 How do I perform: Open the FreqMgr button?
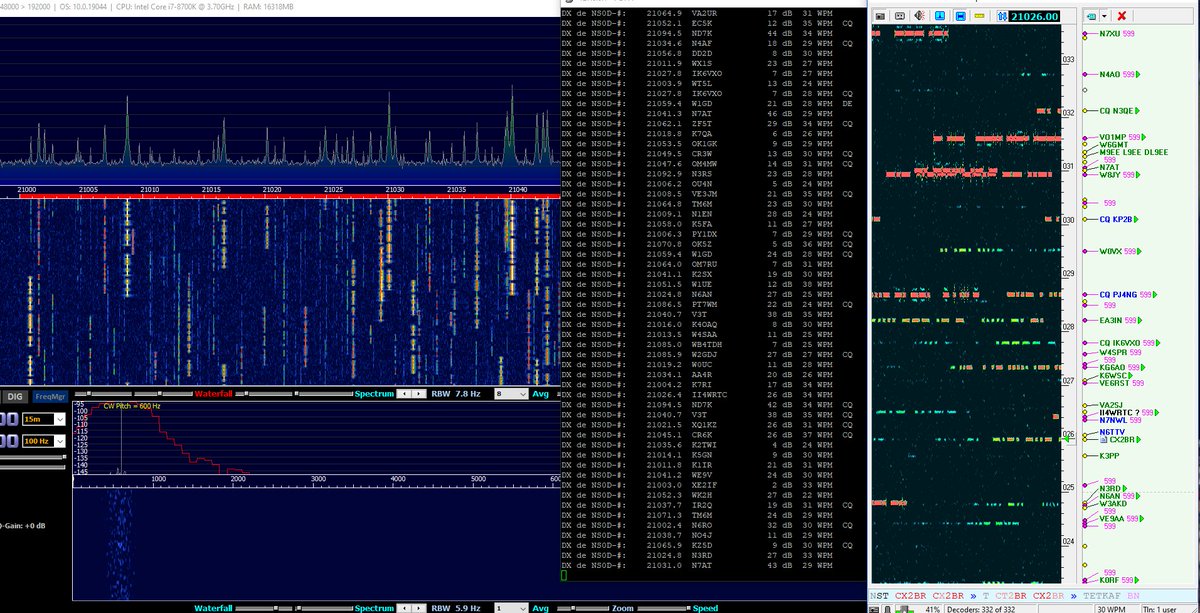(50, 397)
